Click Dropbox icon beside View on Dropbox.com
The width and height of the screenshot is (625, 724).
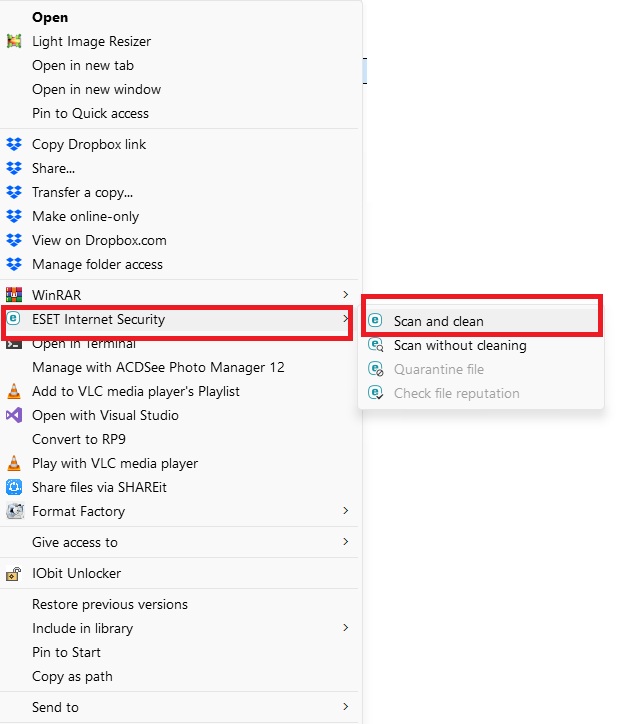coord(14,240)
